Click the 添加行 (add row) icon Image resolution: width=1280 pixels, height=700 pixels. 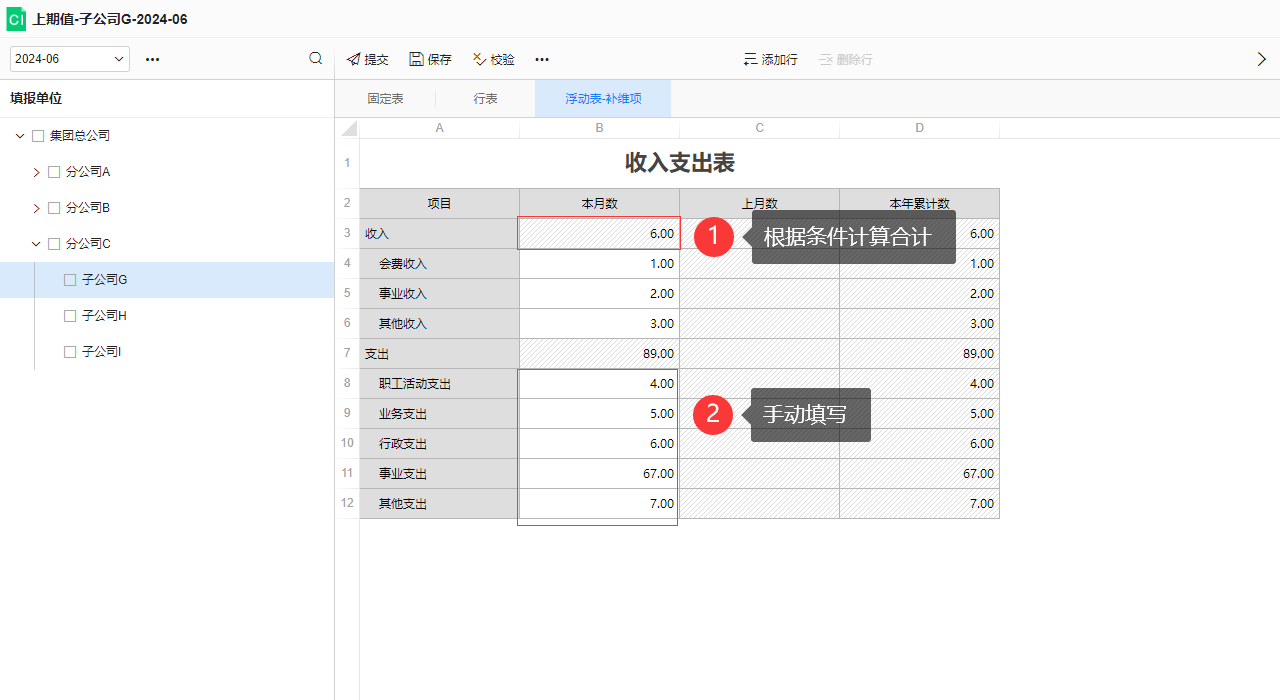pyautogui.click(x=750, y=59)
